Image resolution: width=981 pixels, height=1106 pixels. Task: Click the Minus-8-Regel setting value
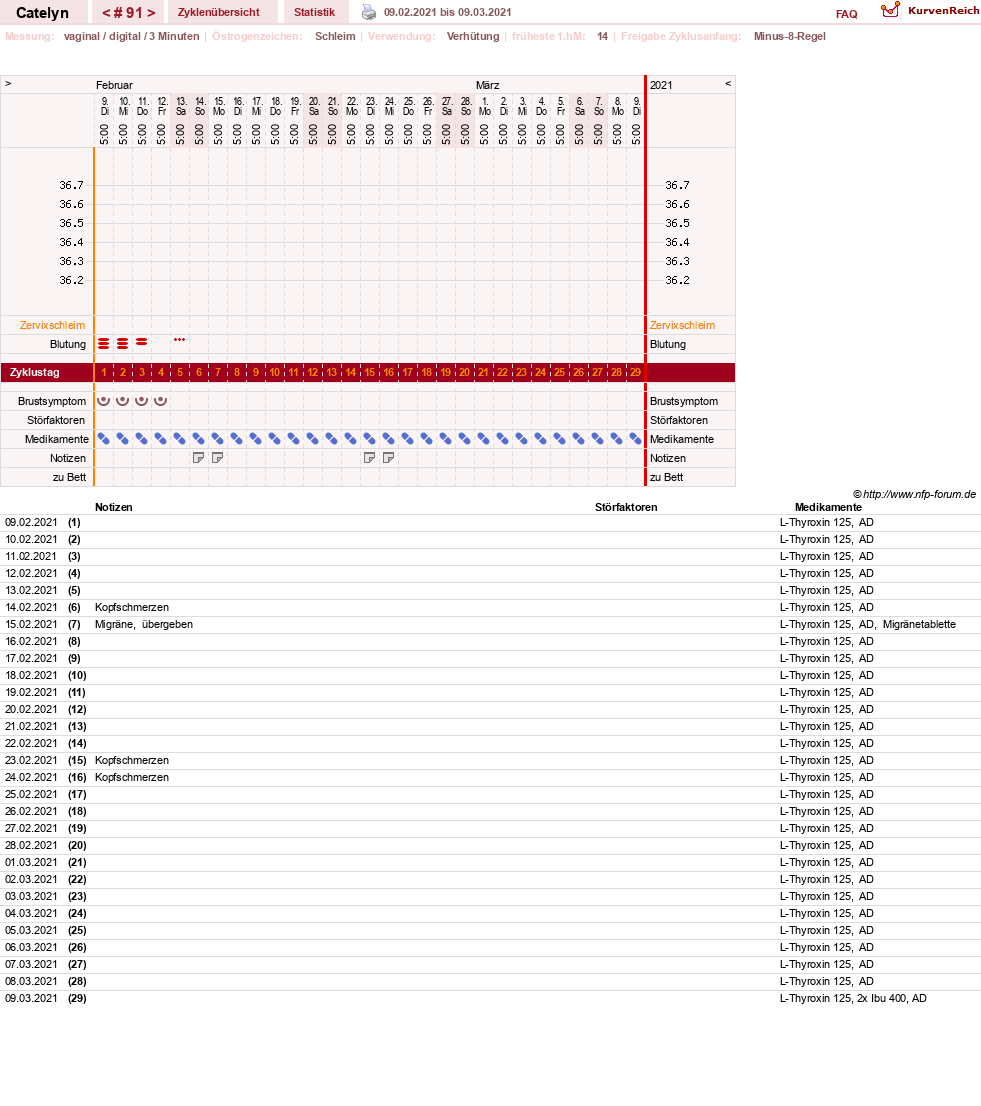[790, 36]
